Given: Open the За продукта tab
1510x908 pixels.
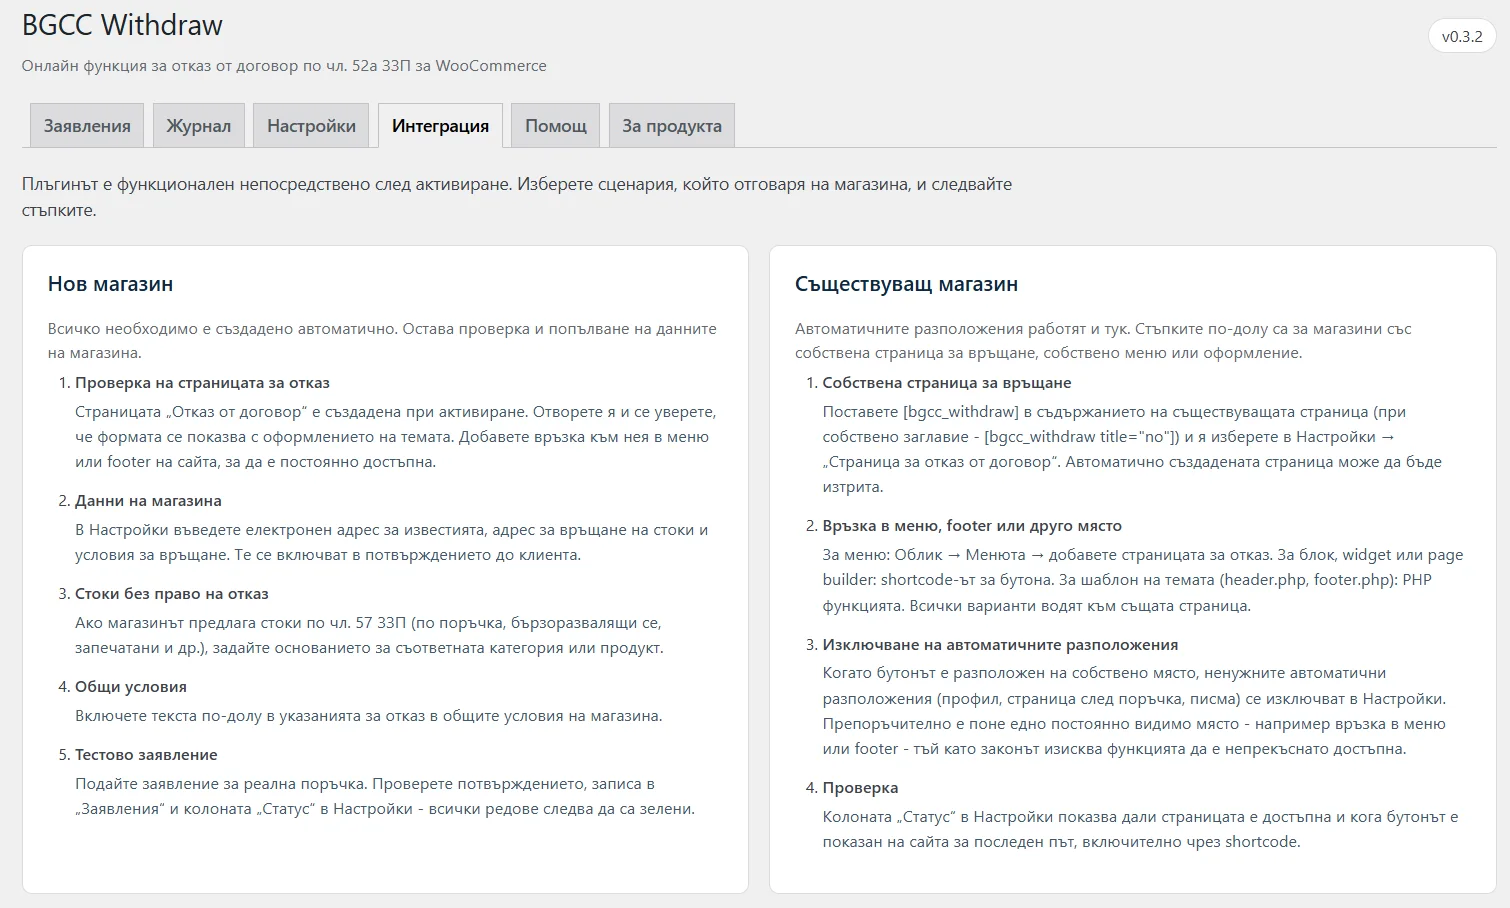Looking at the screenshot, I should point(672,125).
